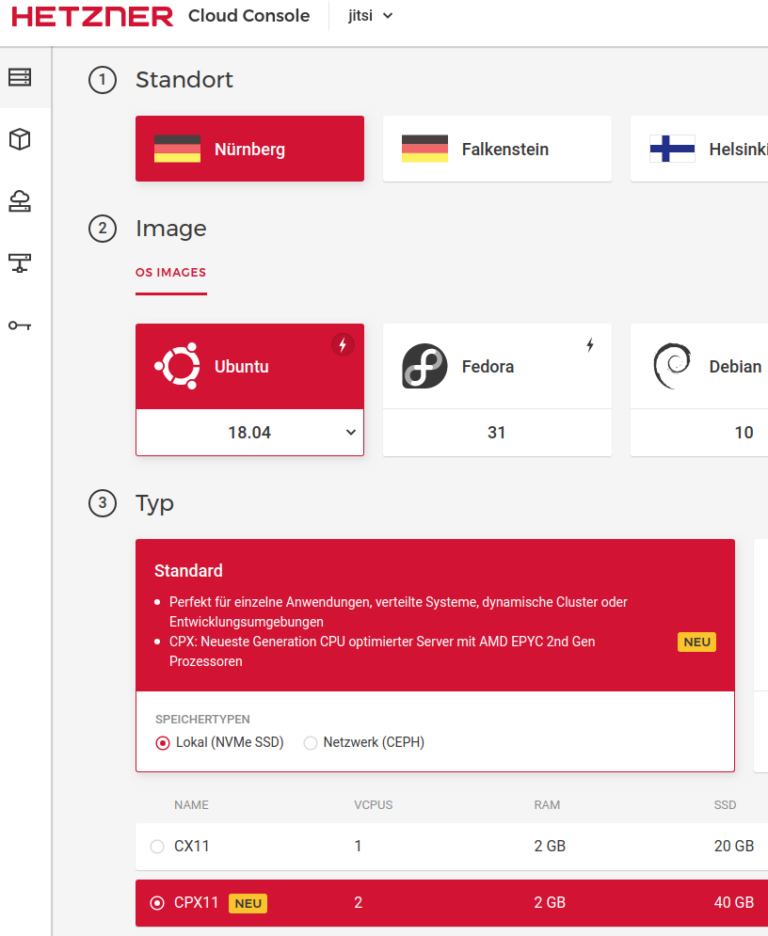Click the lightning bolt on Fedora card
Viewport: 768px width, 936px height.
coord(590,344)
